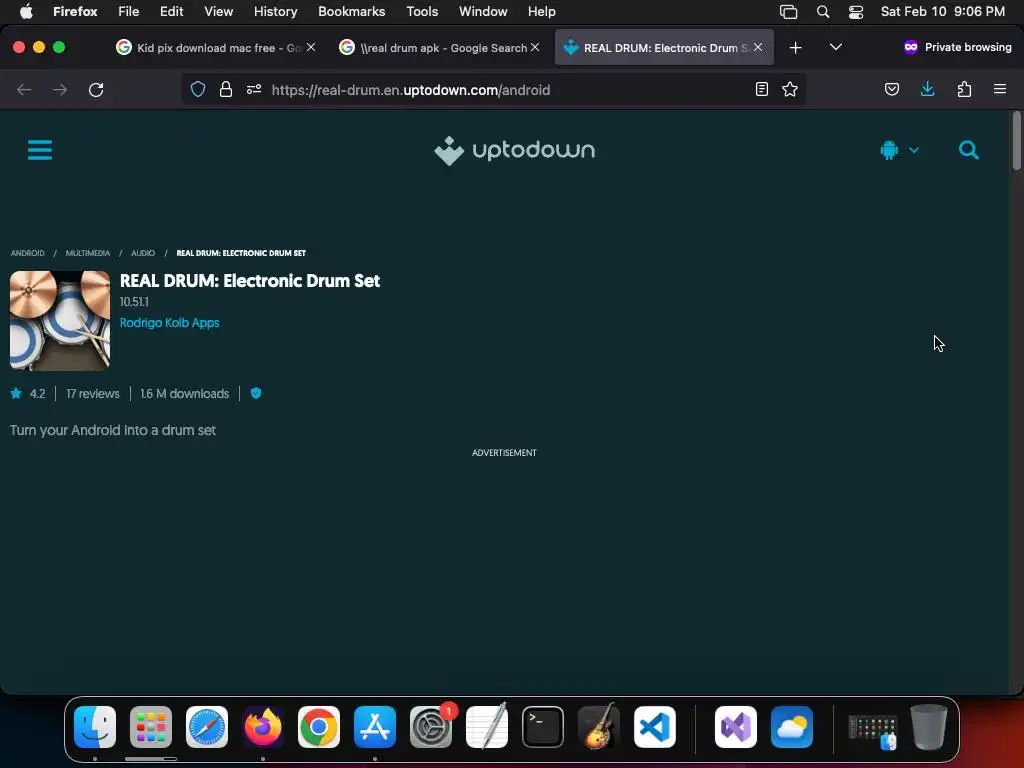Go back to the previous page
This screenshot has height=768, width=1024.
pyautogui.click(x=24, y=89)
